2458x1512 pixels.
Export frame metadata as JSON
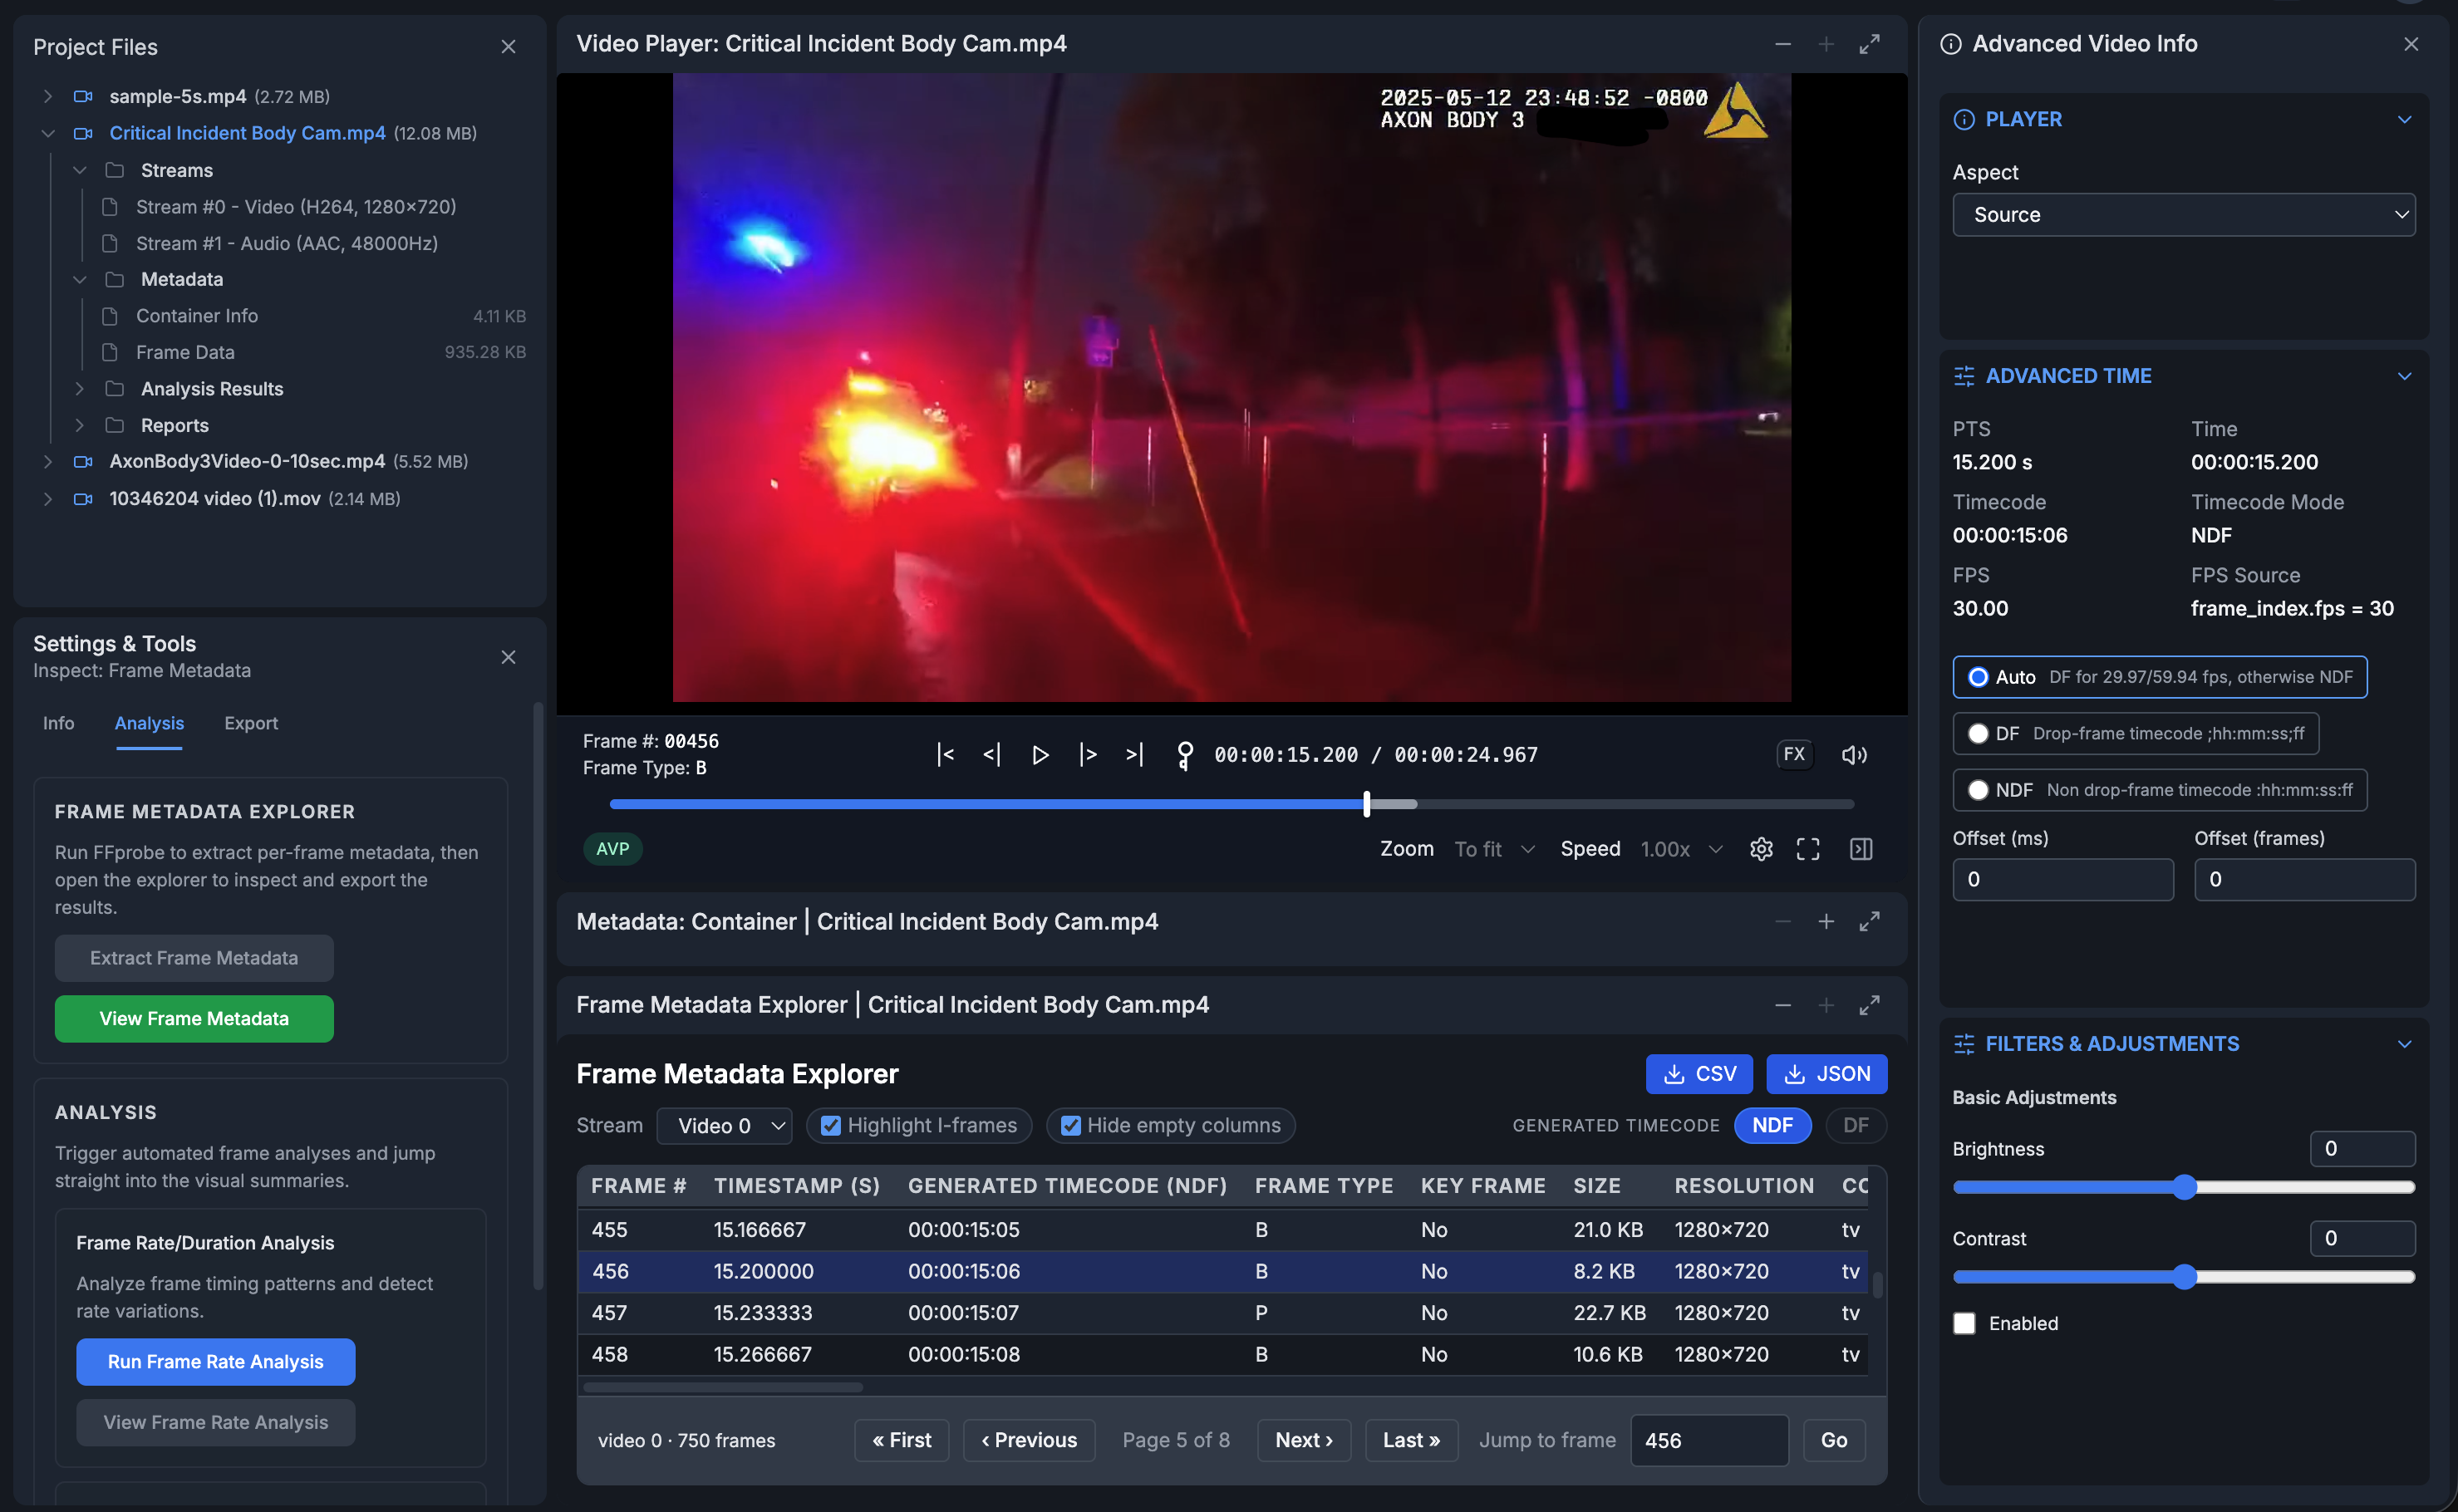click(1826, 1073)
